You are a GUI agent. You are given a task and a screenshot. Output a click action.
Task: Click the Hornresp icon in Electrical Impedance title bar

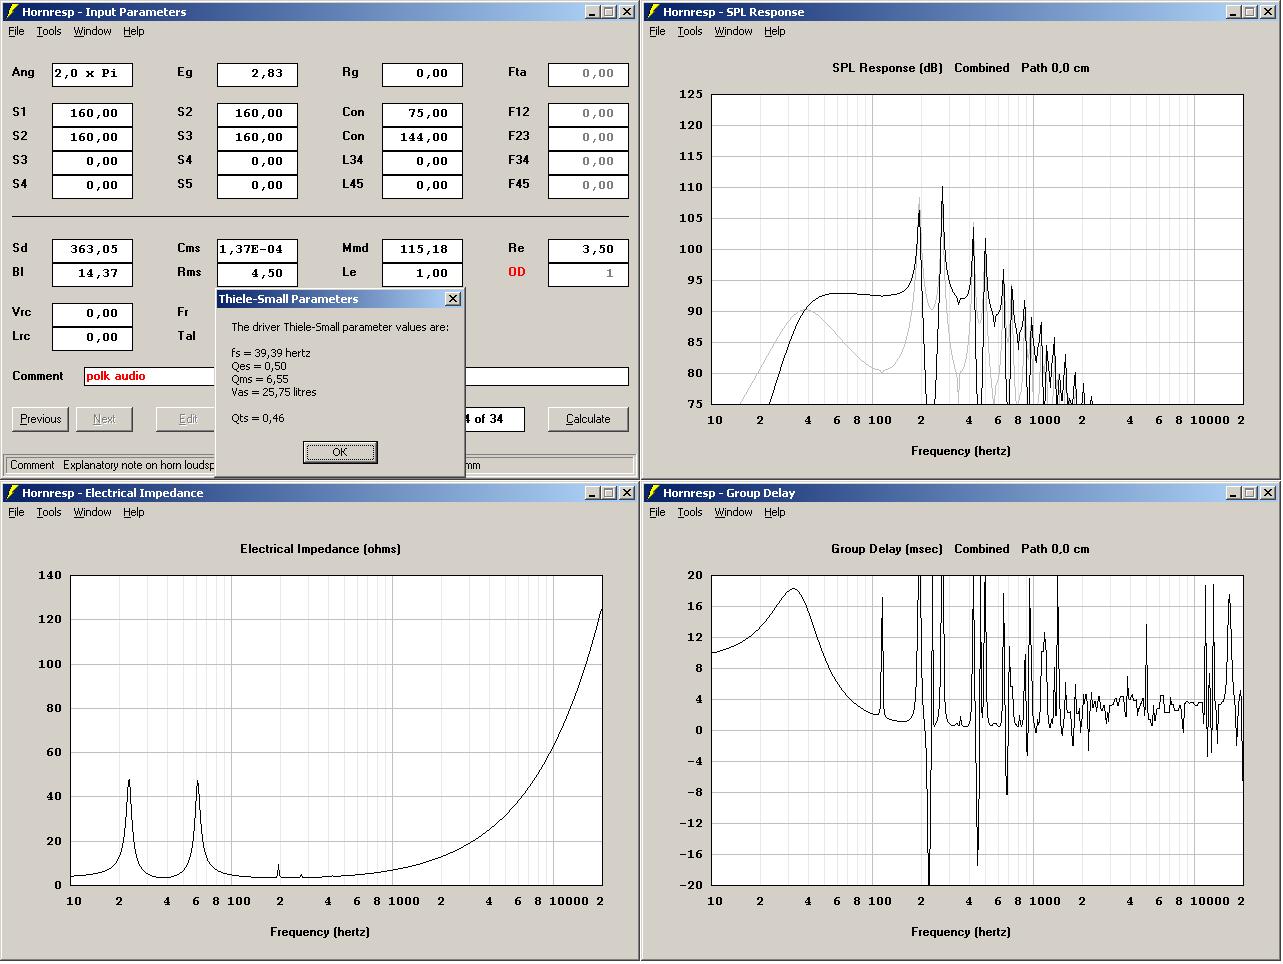(12, 493)
